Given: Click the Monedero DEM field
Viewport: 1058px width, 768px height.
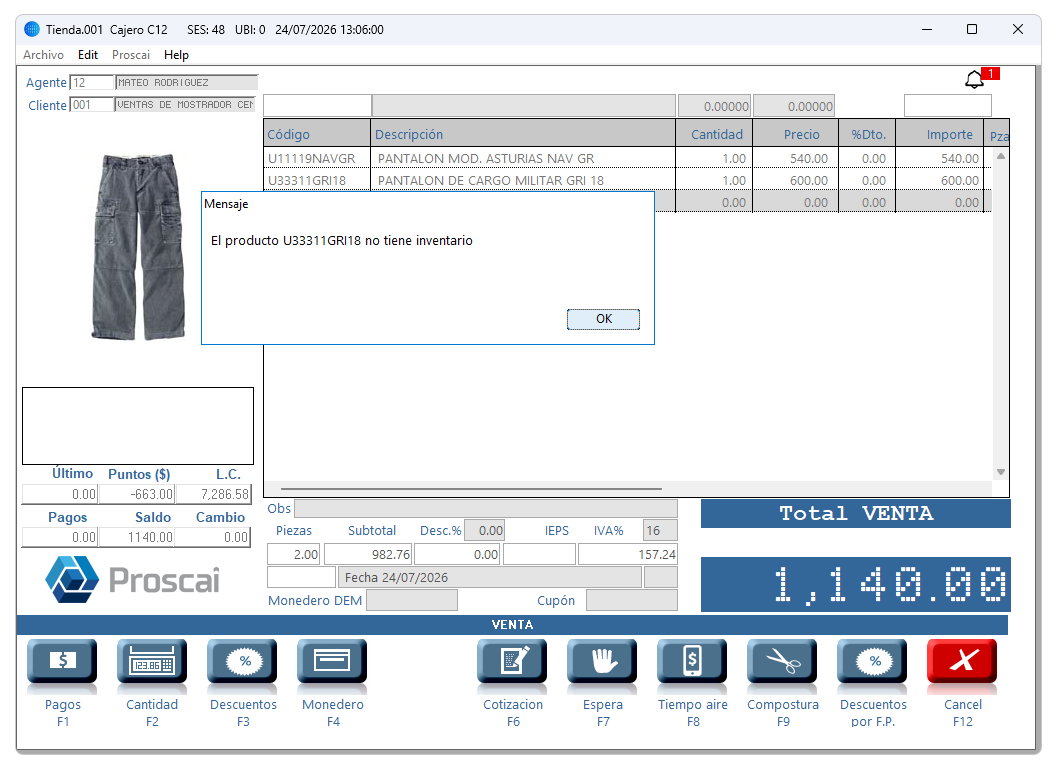Looking at the screenshot, I should 412,600.
